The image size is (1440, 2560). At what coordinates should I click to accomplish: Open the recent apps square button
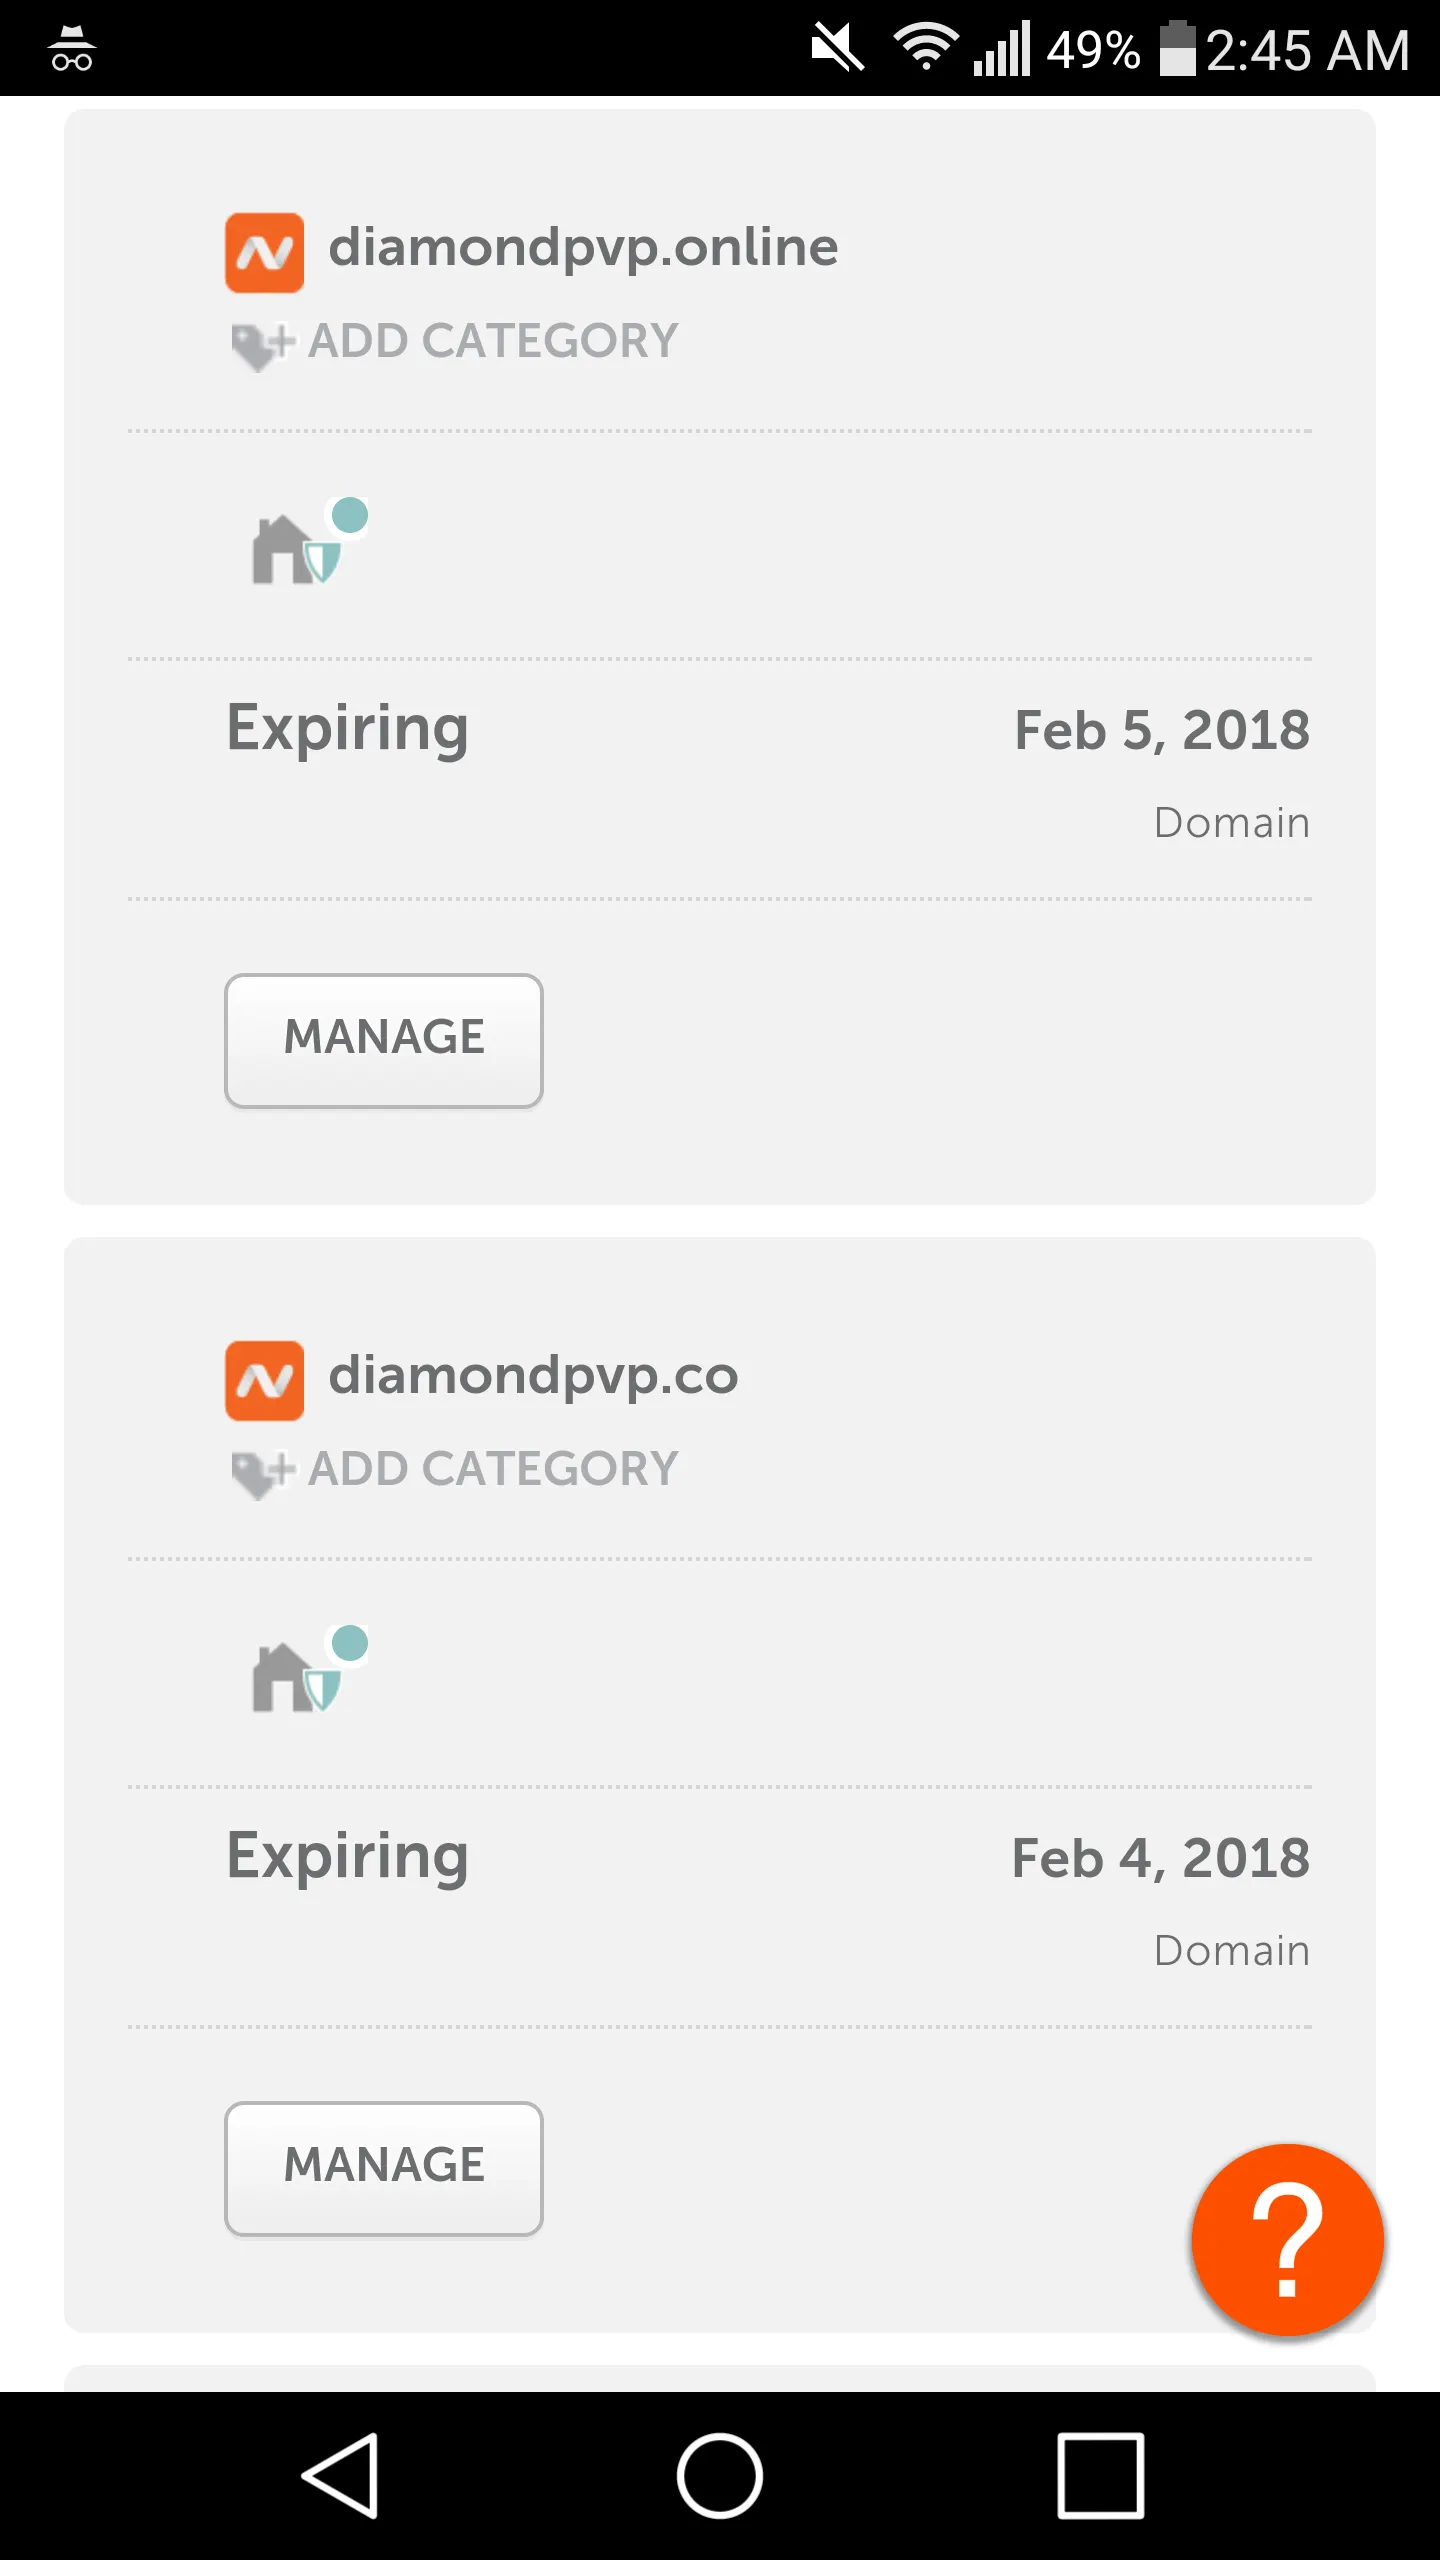pyautogui.click(x=1100, y=2475)
